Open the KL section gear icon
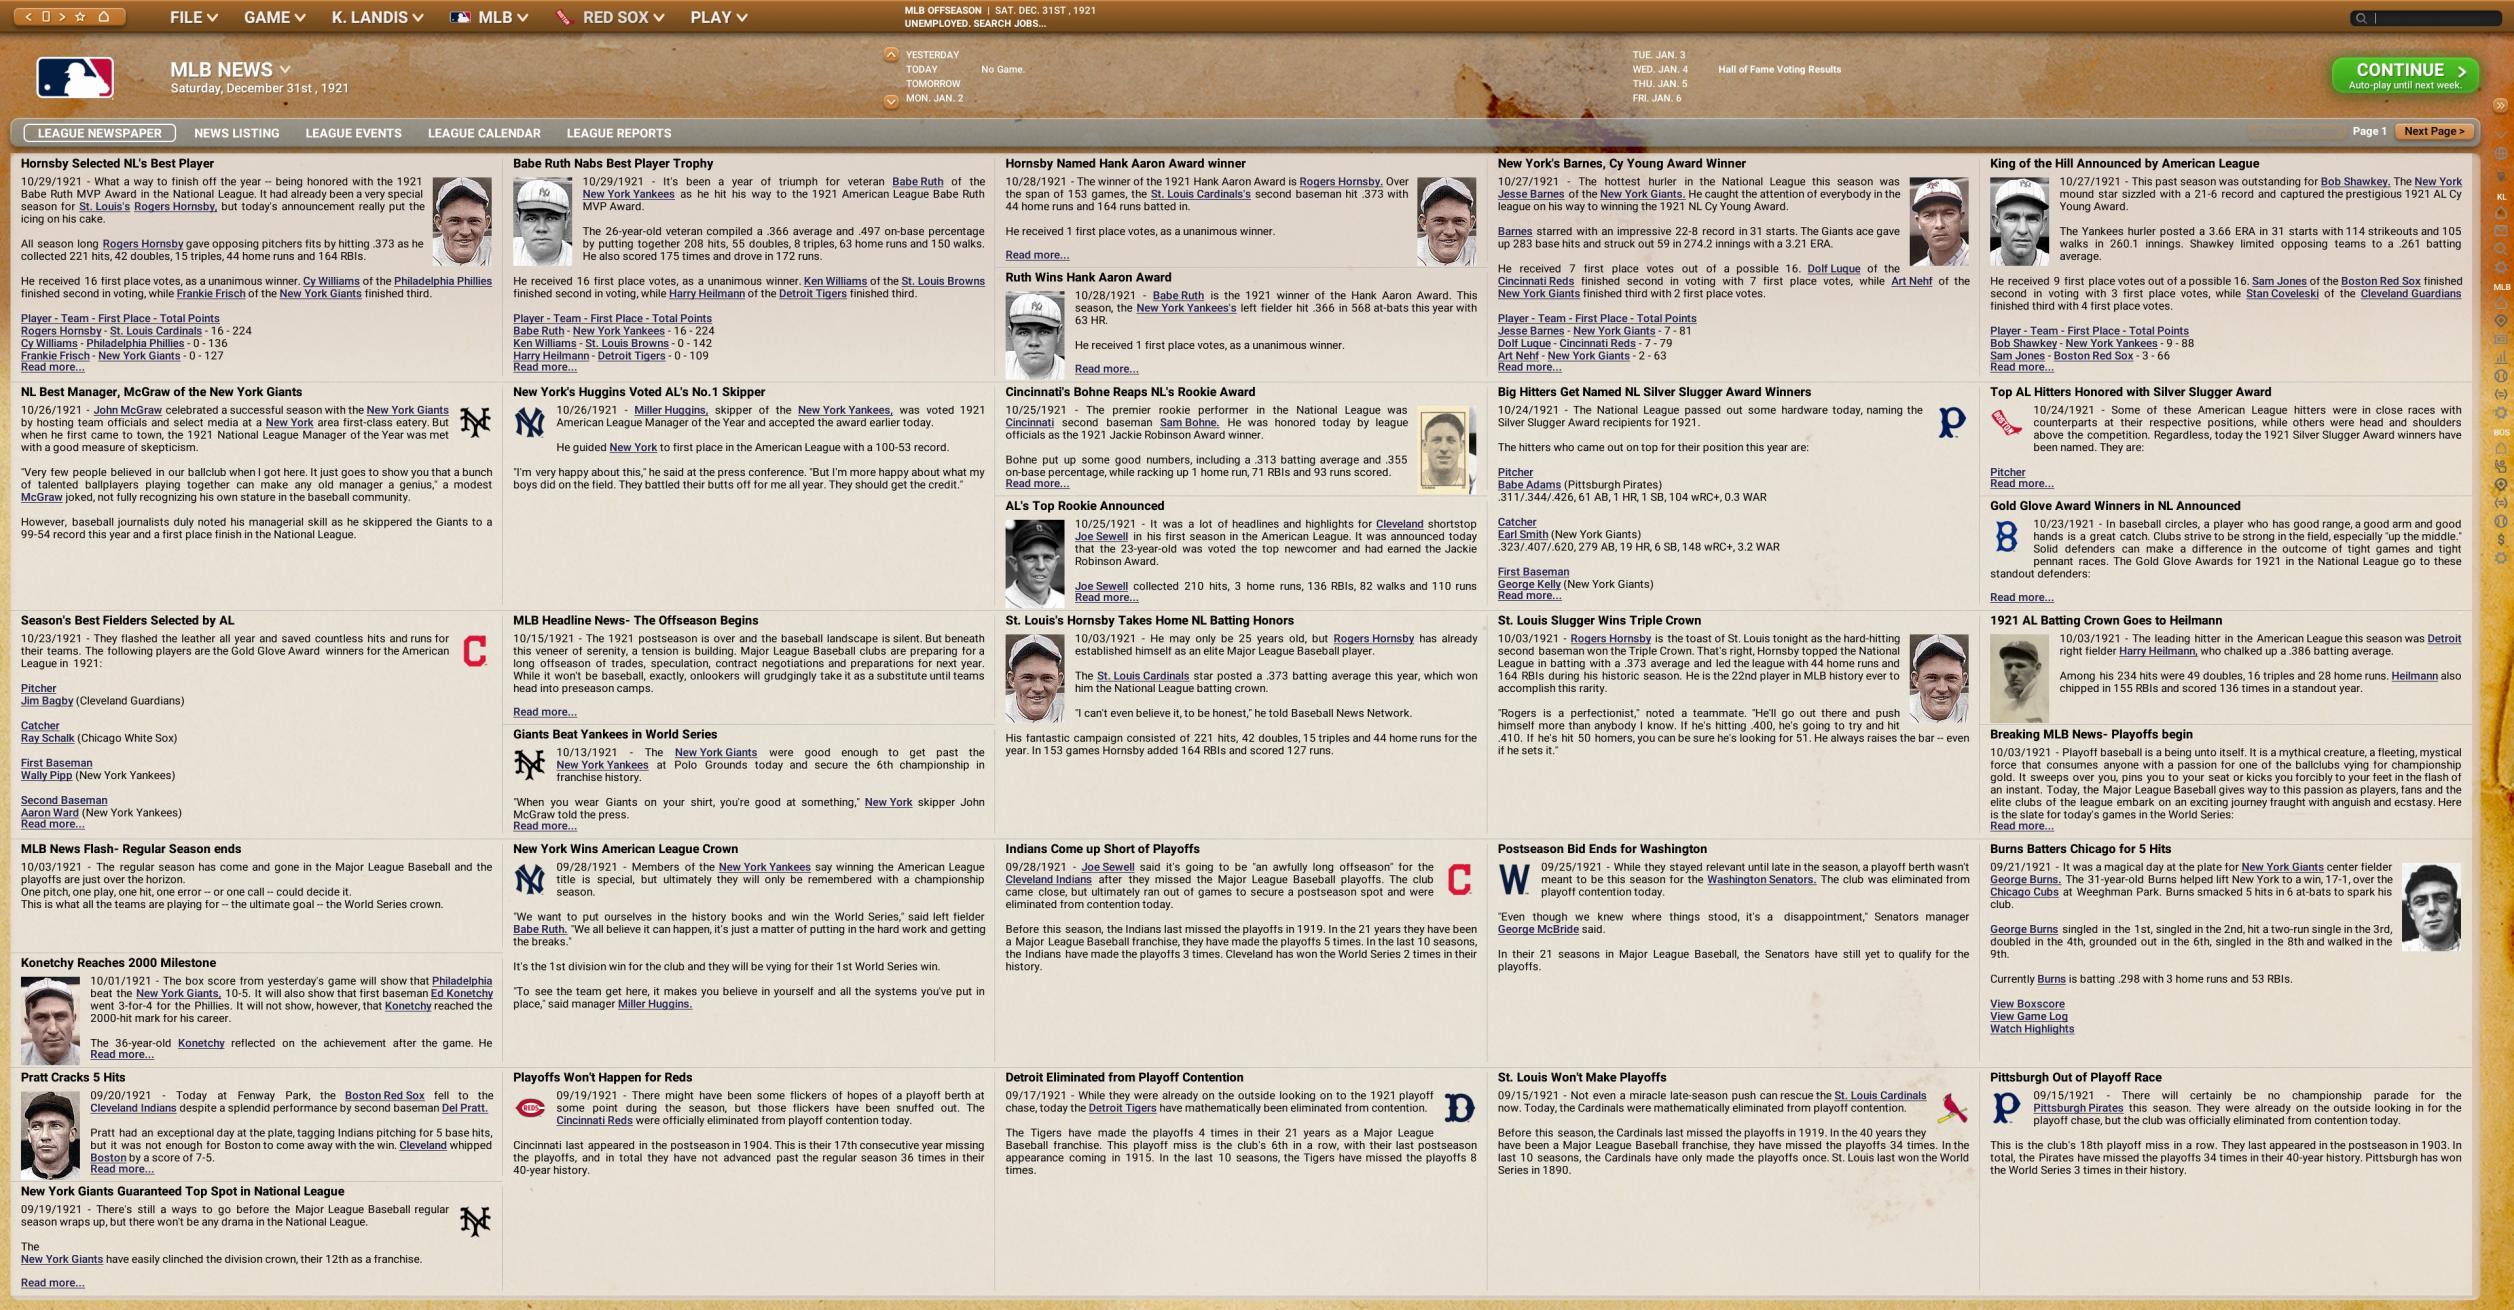The image size is (2514, 1310). [2501, 267]
